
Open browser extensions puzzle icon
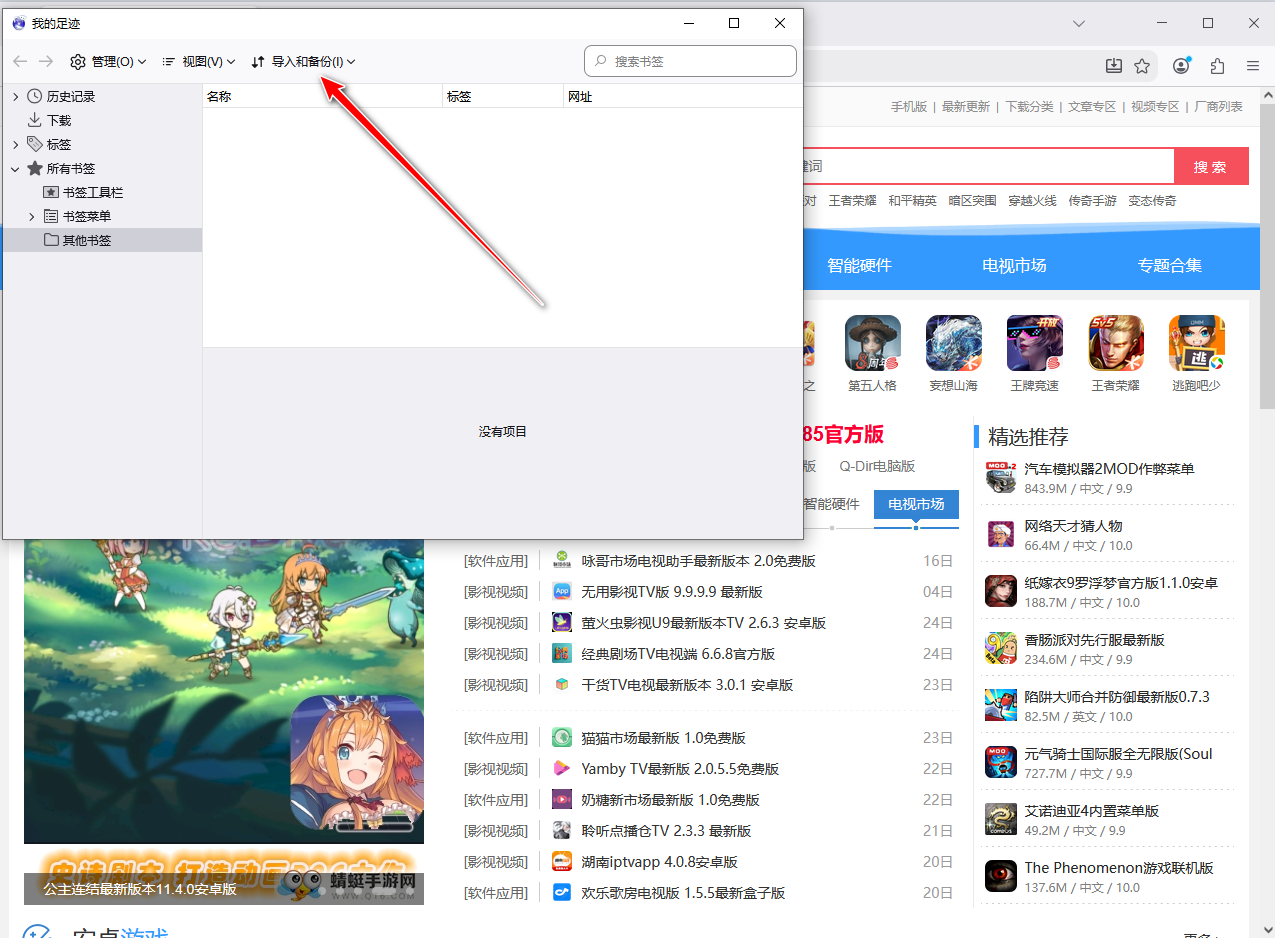(x=1217, y=66)
